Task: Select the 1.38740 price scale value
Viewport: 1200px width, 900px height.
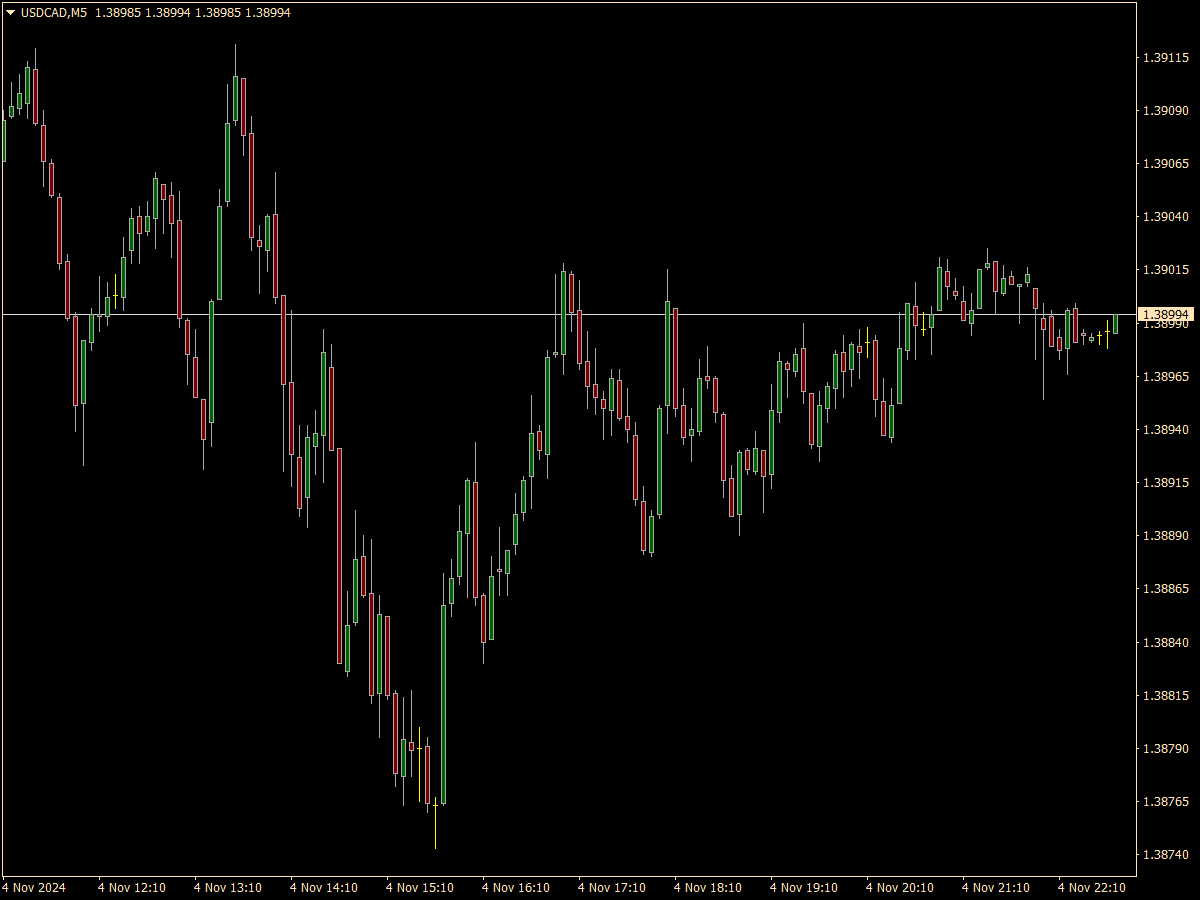Action: pyautogui.click(x=1166, y=852)
